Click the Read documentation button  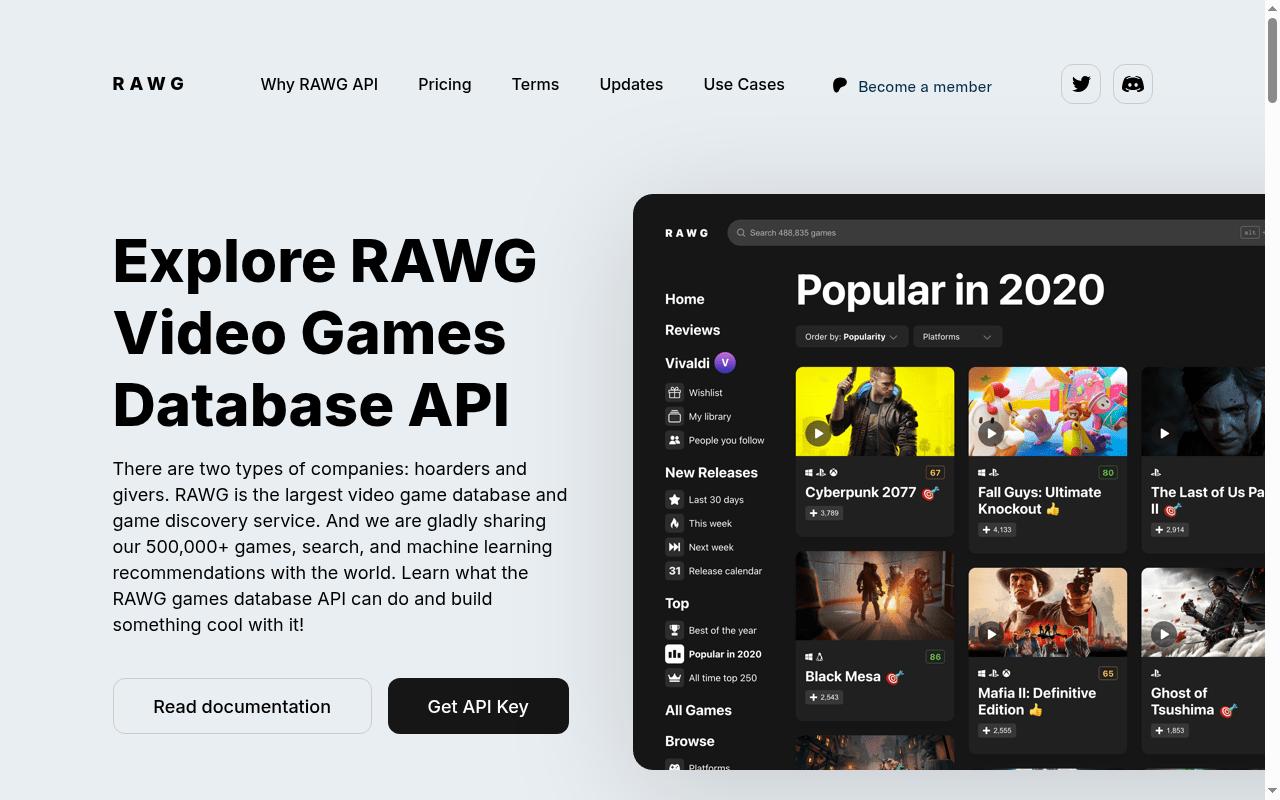[242, 706]
